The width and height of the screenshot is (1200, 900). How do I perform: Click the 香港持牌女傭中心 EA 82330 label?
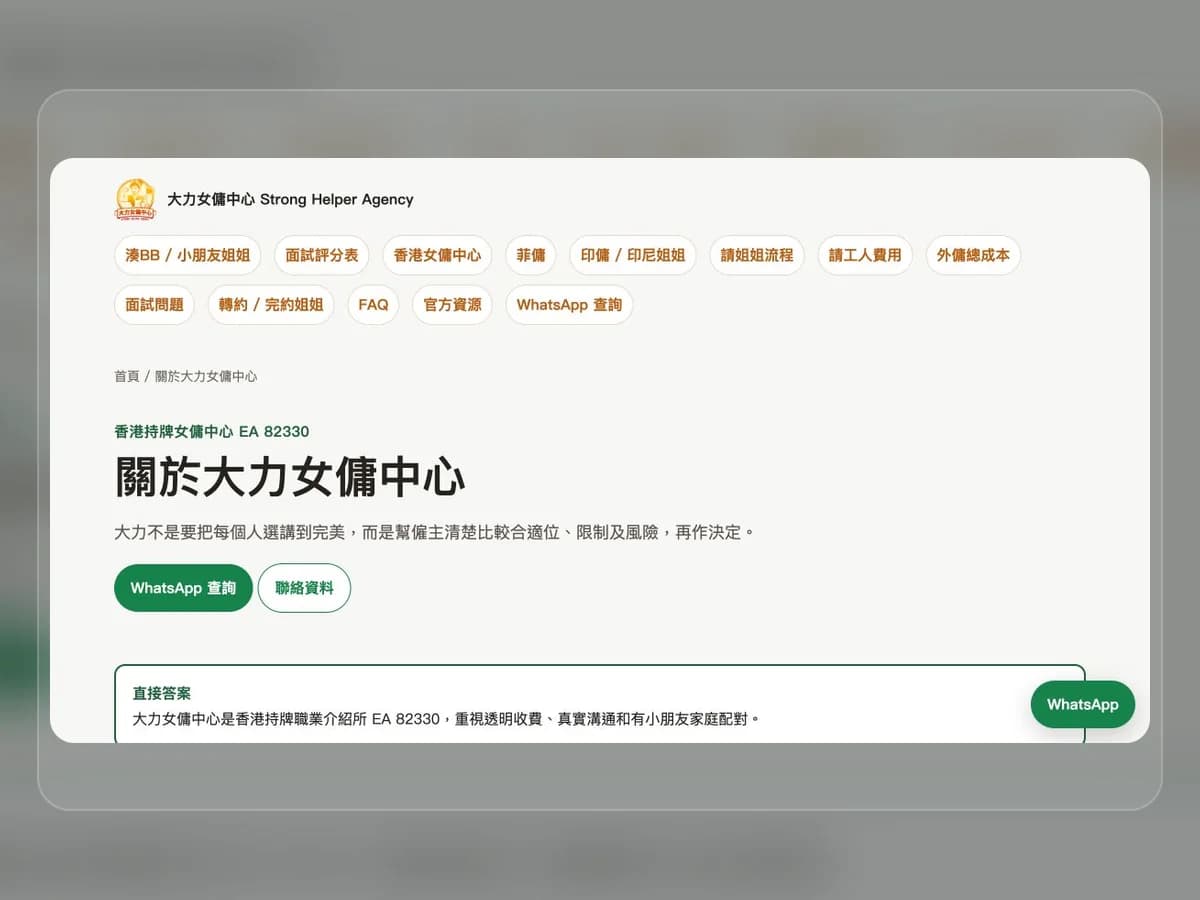tap(212, 432)
